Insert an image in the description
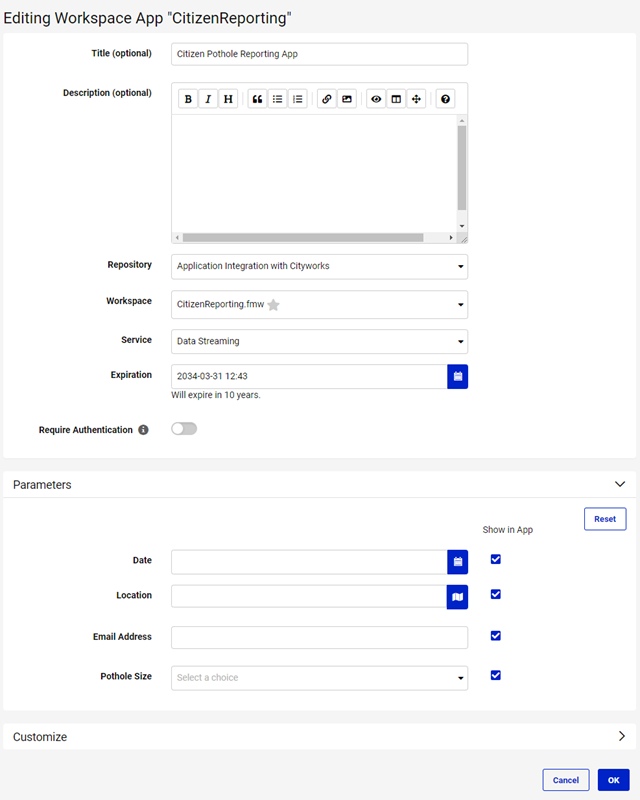Viewport: 640px width, 800px height. (347, 99)
